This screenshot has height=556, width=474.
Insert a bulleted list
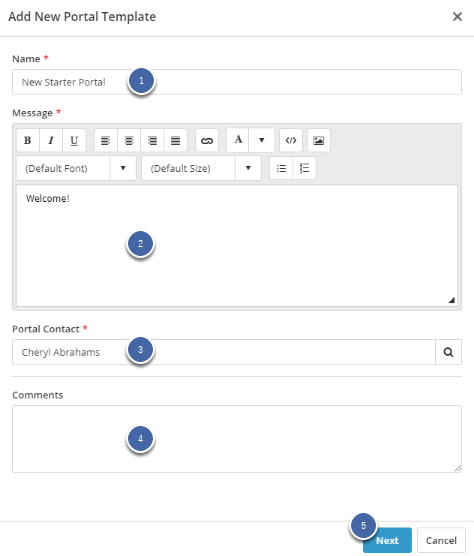(x=281, y=168)
